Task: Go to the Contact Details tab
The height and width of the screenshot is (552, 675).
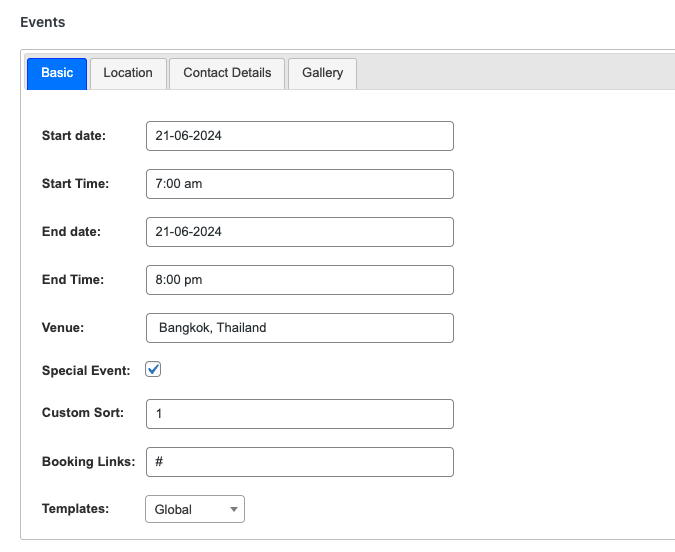Action: [227, 73]
